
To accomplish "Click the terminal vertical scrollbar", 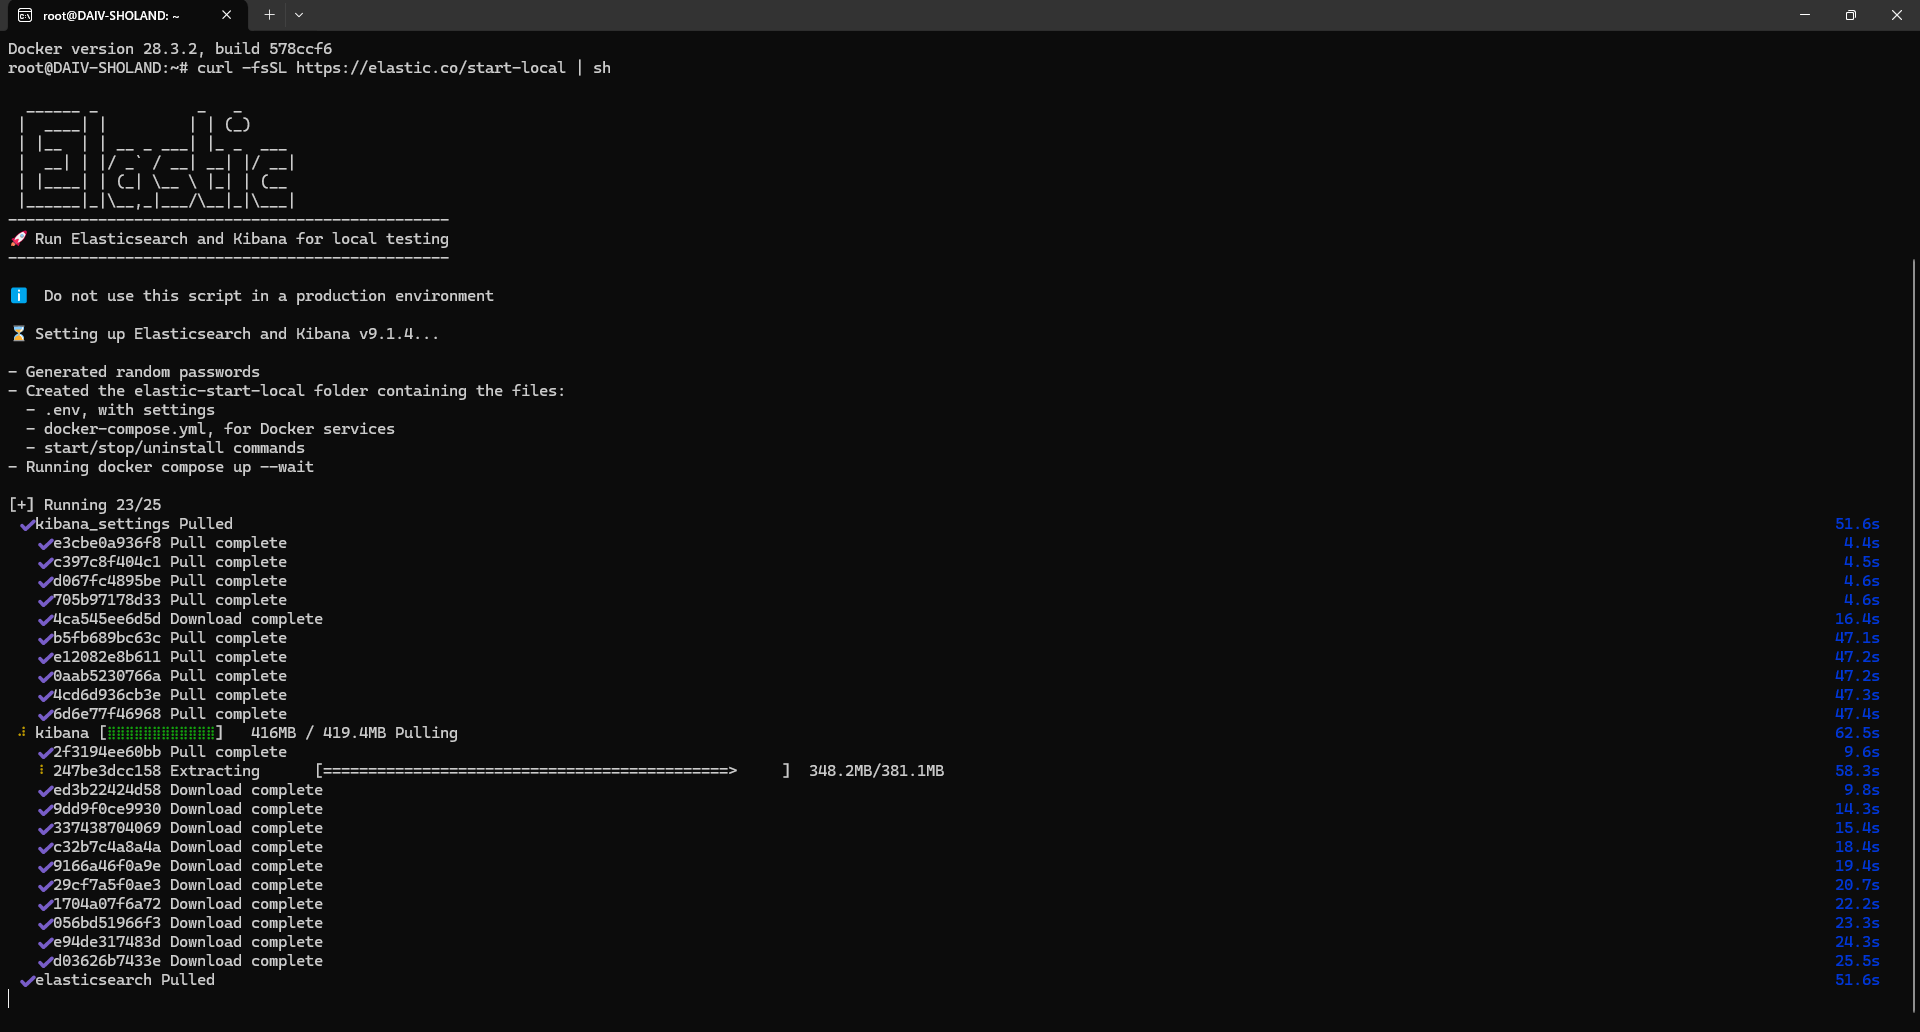I will click(1913, 635).
